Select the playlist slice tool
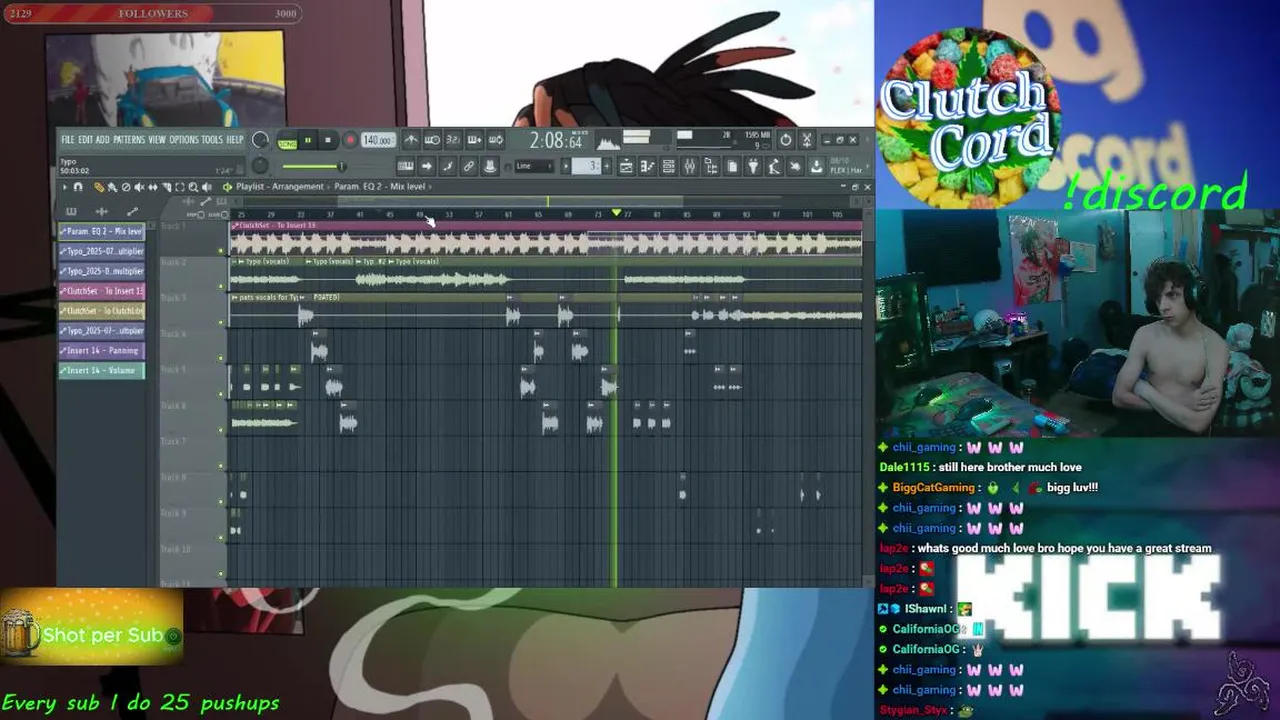 (x=166, y=187)
